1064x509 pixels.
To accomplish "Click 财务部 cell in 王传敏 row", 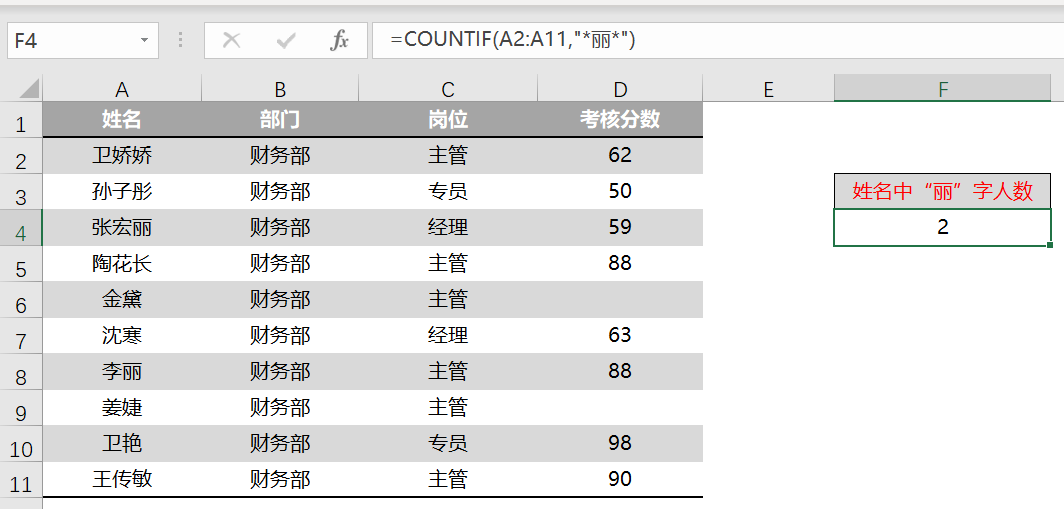I will tap(280, 479).
